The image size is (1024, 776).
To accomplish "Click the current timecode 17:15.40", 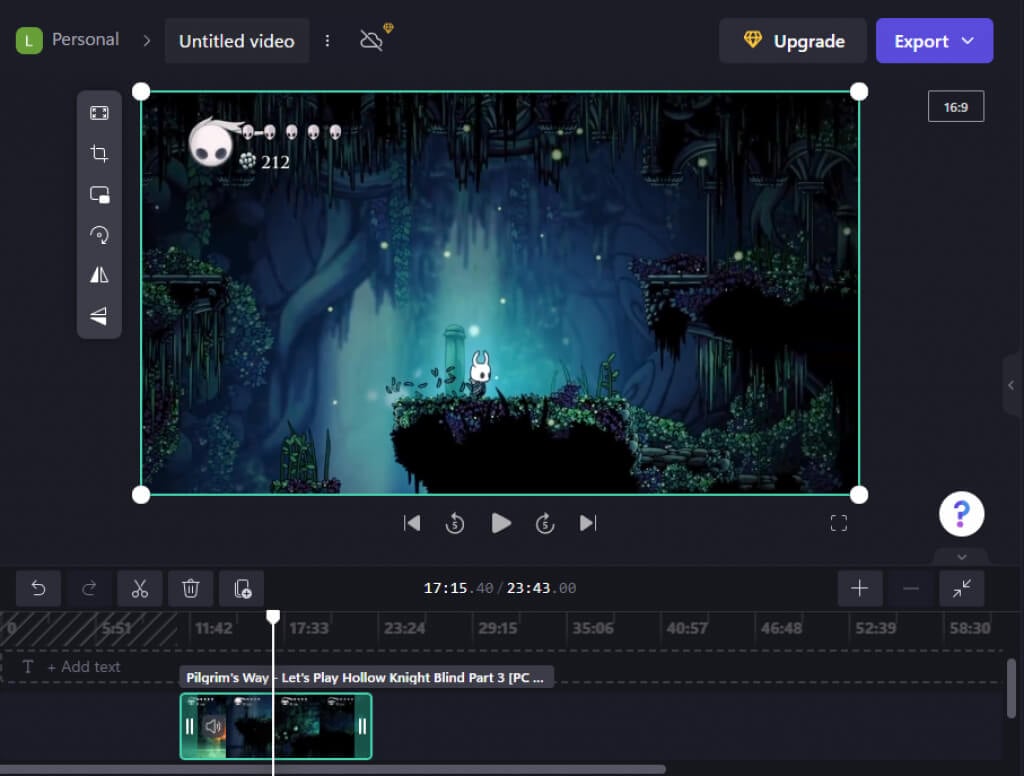I will [x=458, y=588].
